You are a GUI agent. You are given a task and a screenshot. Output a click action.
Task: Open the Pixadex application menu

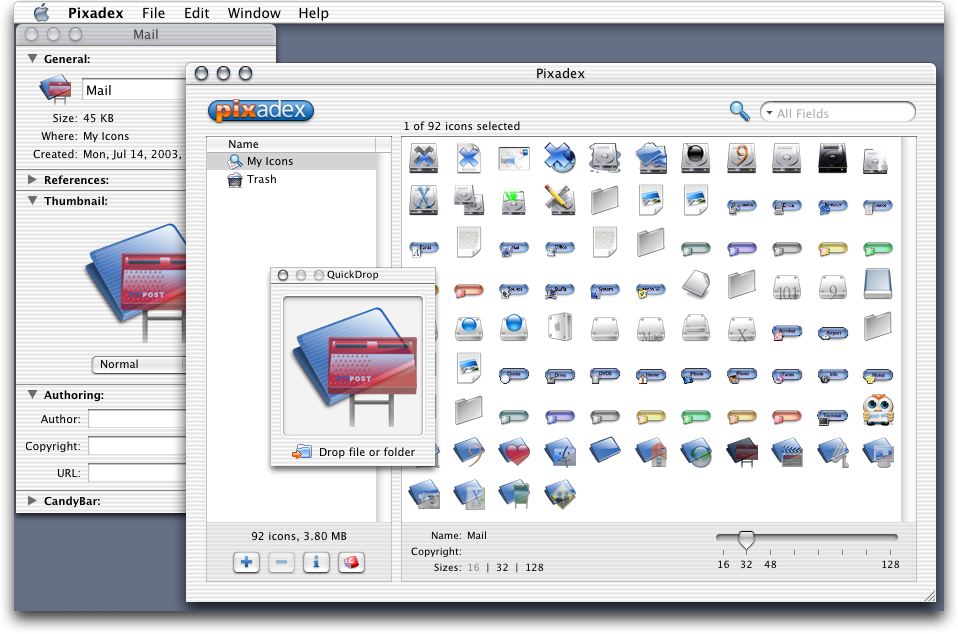pyautogui.click(x=95, y=13)
